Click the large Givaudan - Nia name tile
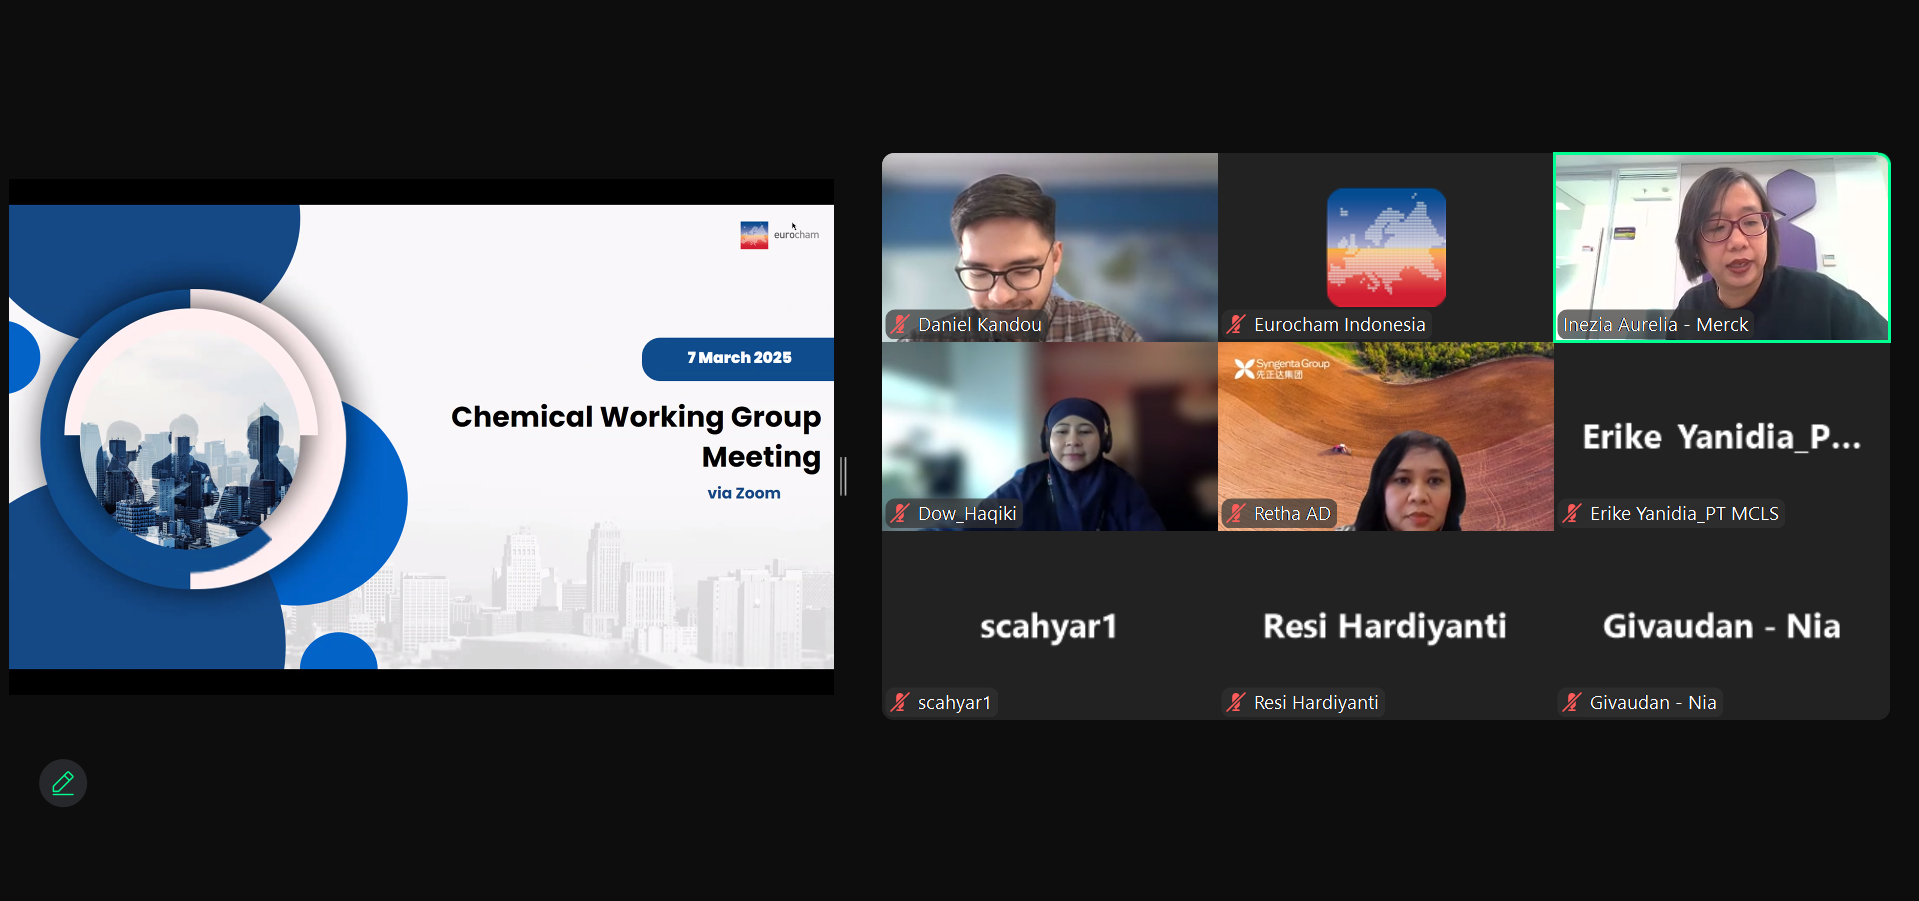The height and width of the screenshot is (901, 1919). pyautogui.click(x=1721, y=626)
